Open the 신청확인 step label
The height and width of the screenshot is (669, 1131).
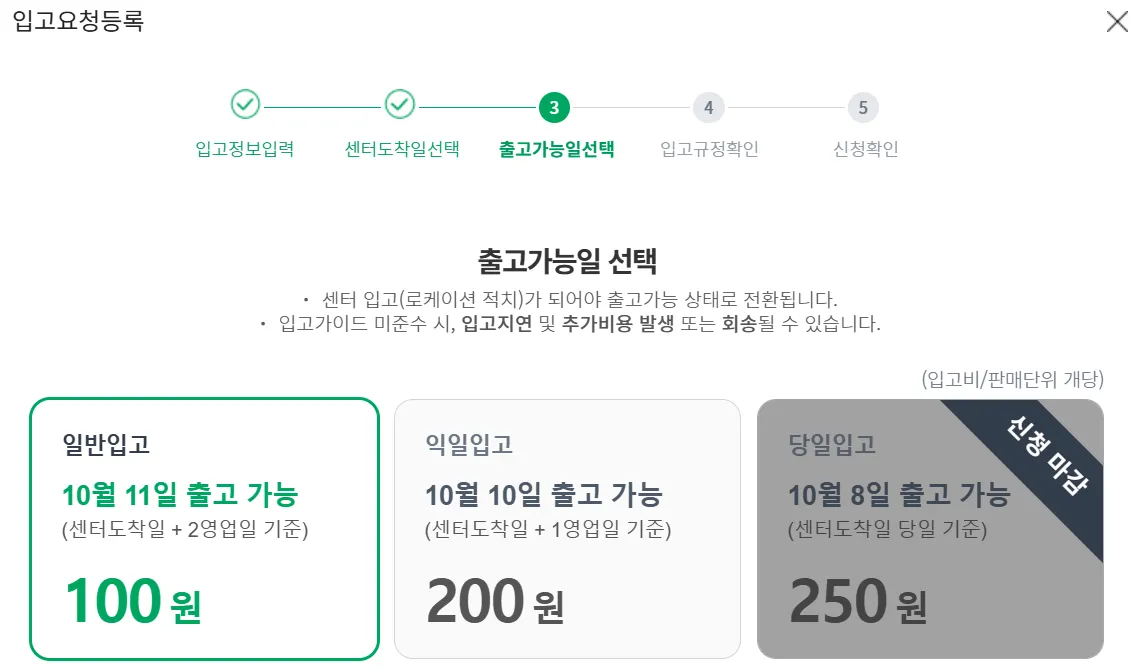(x=865, y=150)
